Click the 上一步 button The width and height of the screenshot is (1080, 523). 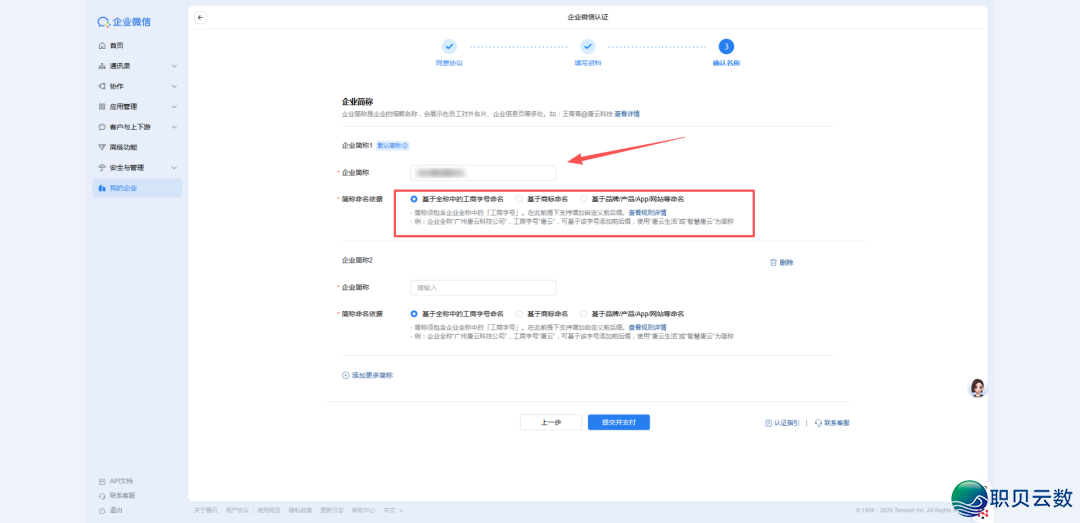(550, 422)
